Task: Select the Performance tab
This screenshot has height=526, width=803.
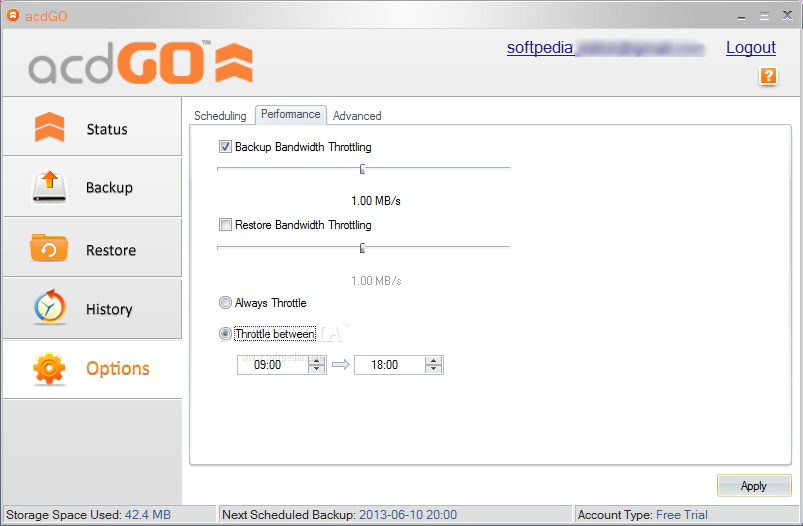Action: coord(290,114)
